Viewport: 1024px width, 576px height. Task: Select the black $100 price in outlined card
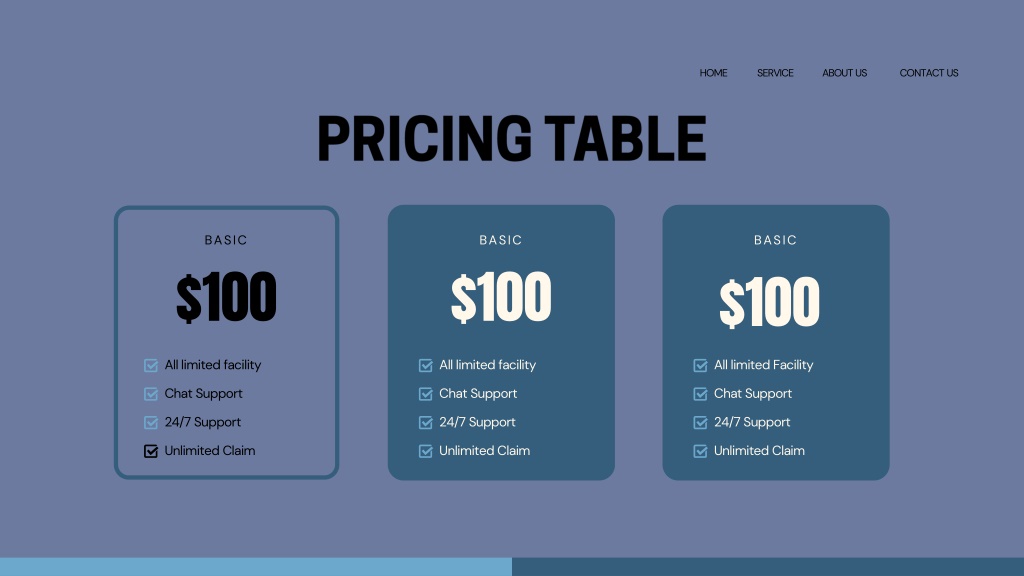(226, 297)
